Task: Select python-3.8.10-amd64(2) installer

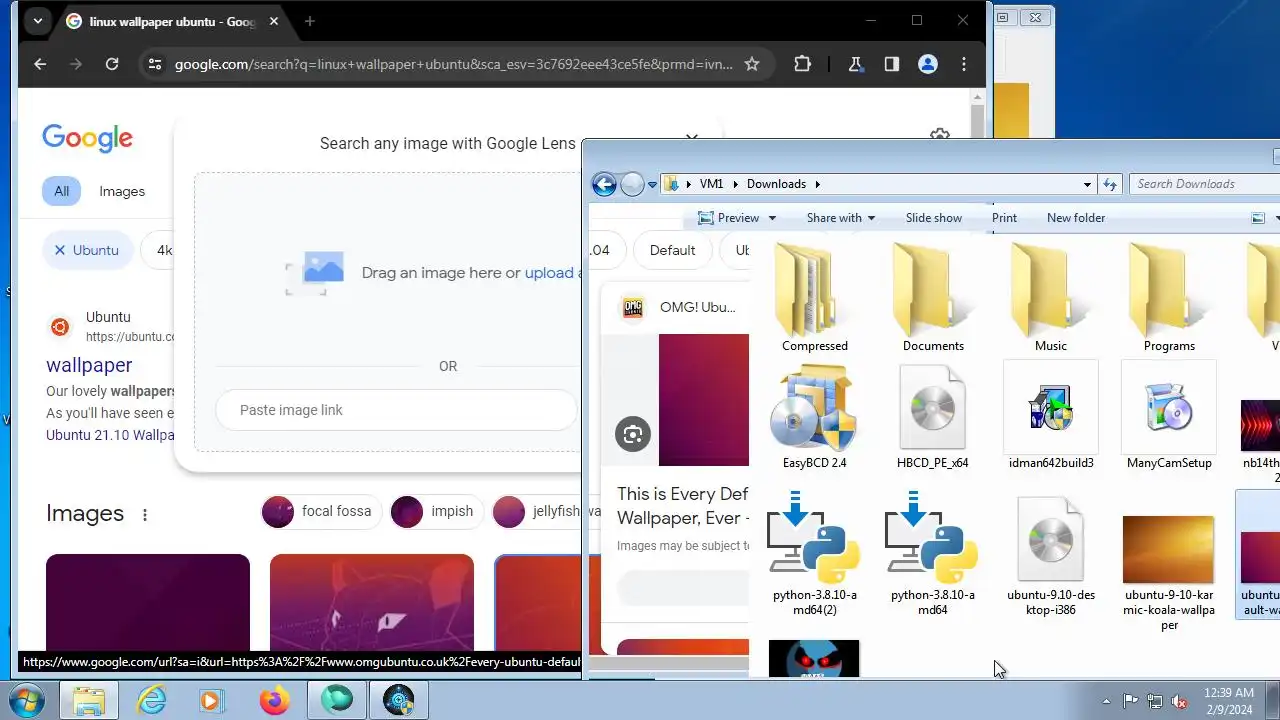Action: 814,554
